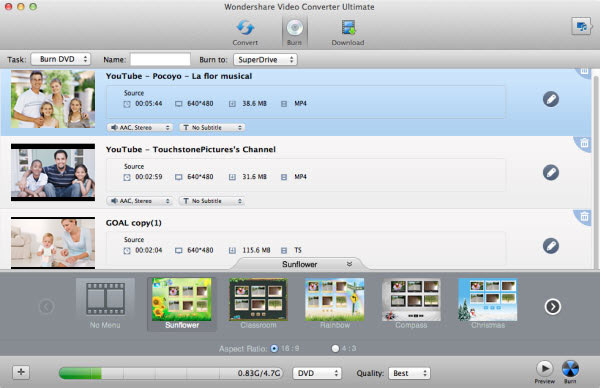Image resolution: width=600 pixels, height=388 pixels.
Task: Open the Burn to SuperDrive dropdown
Action: (265, 60)
